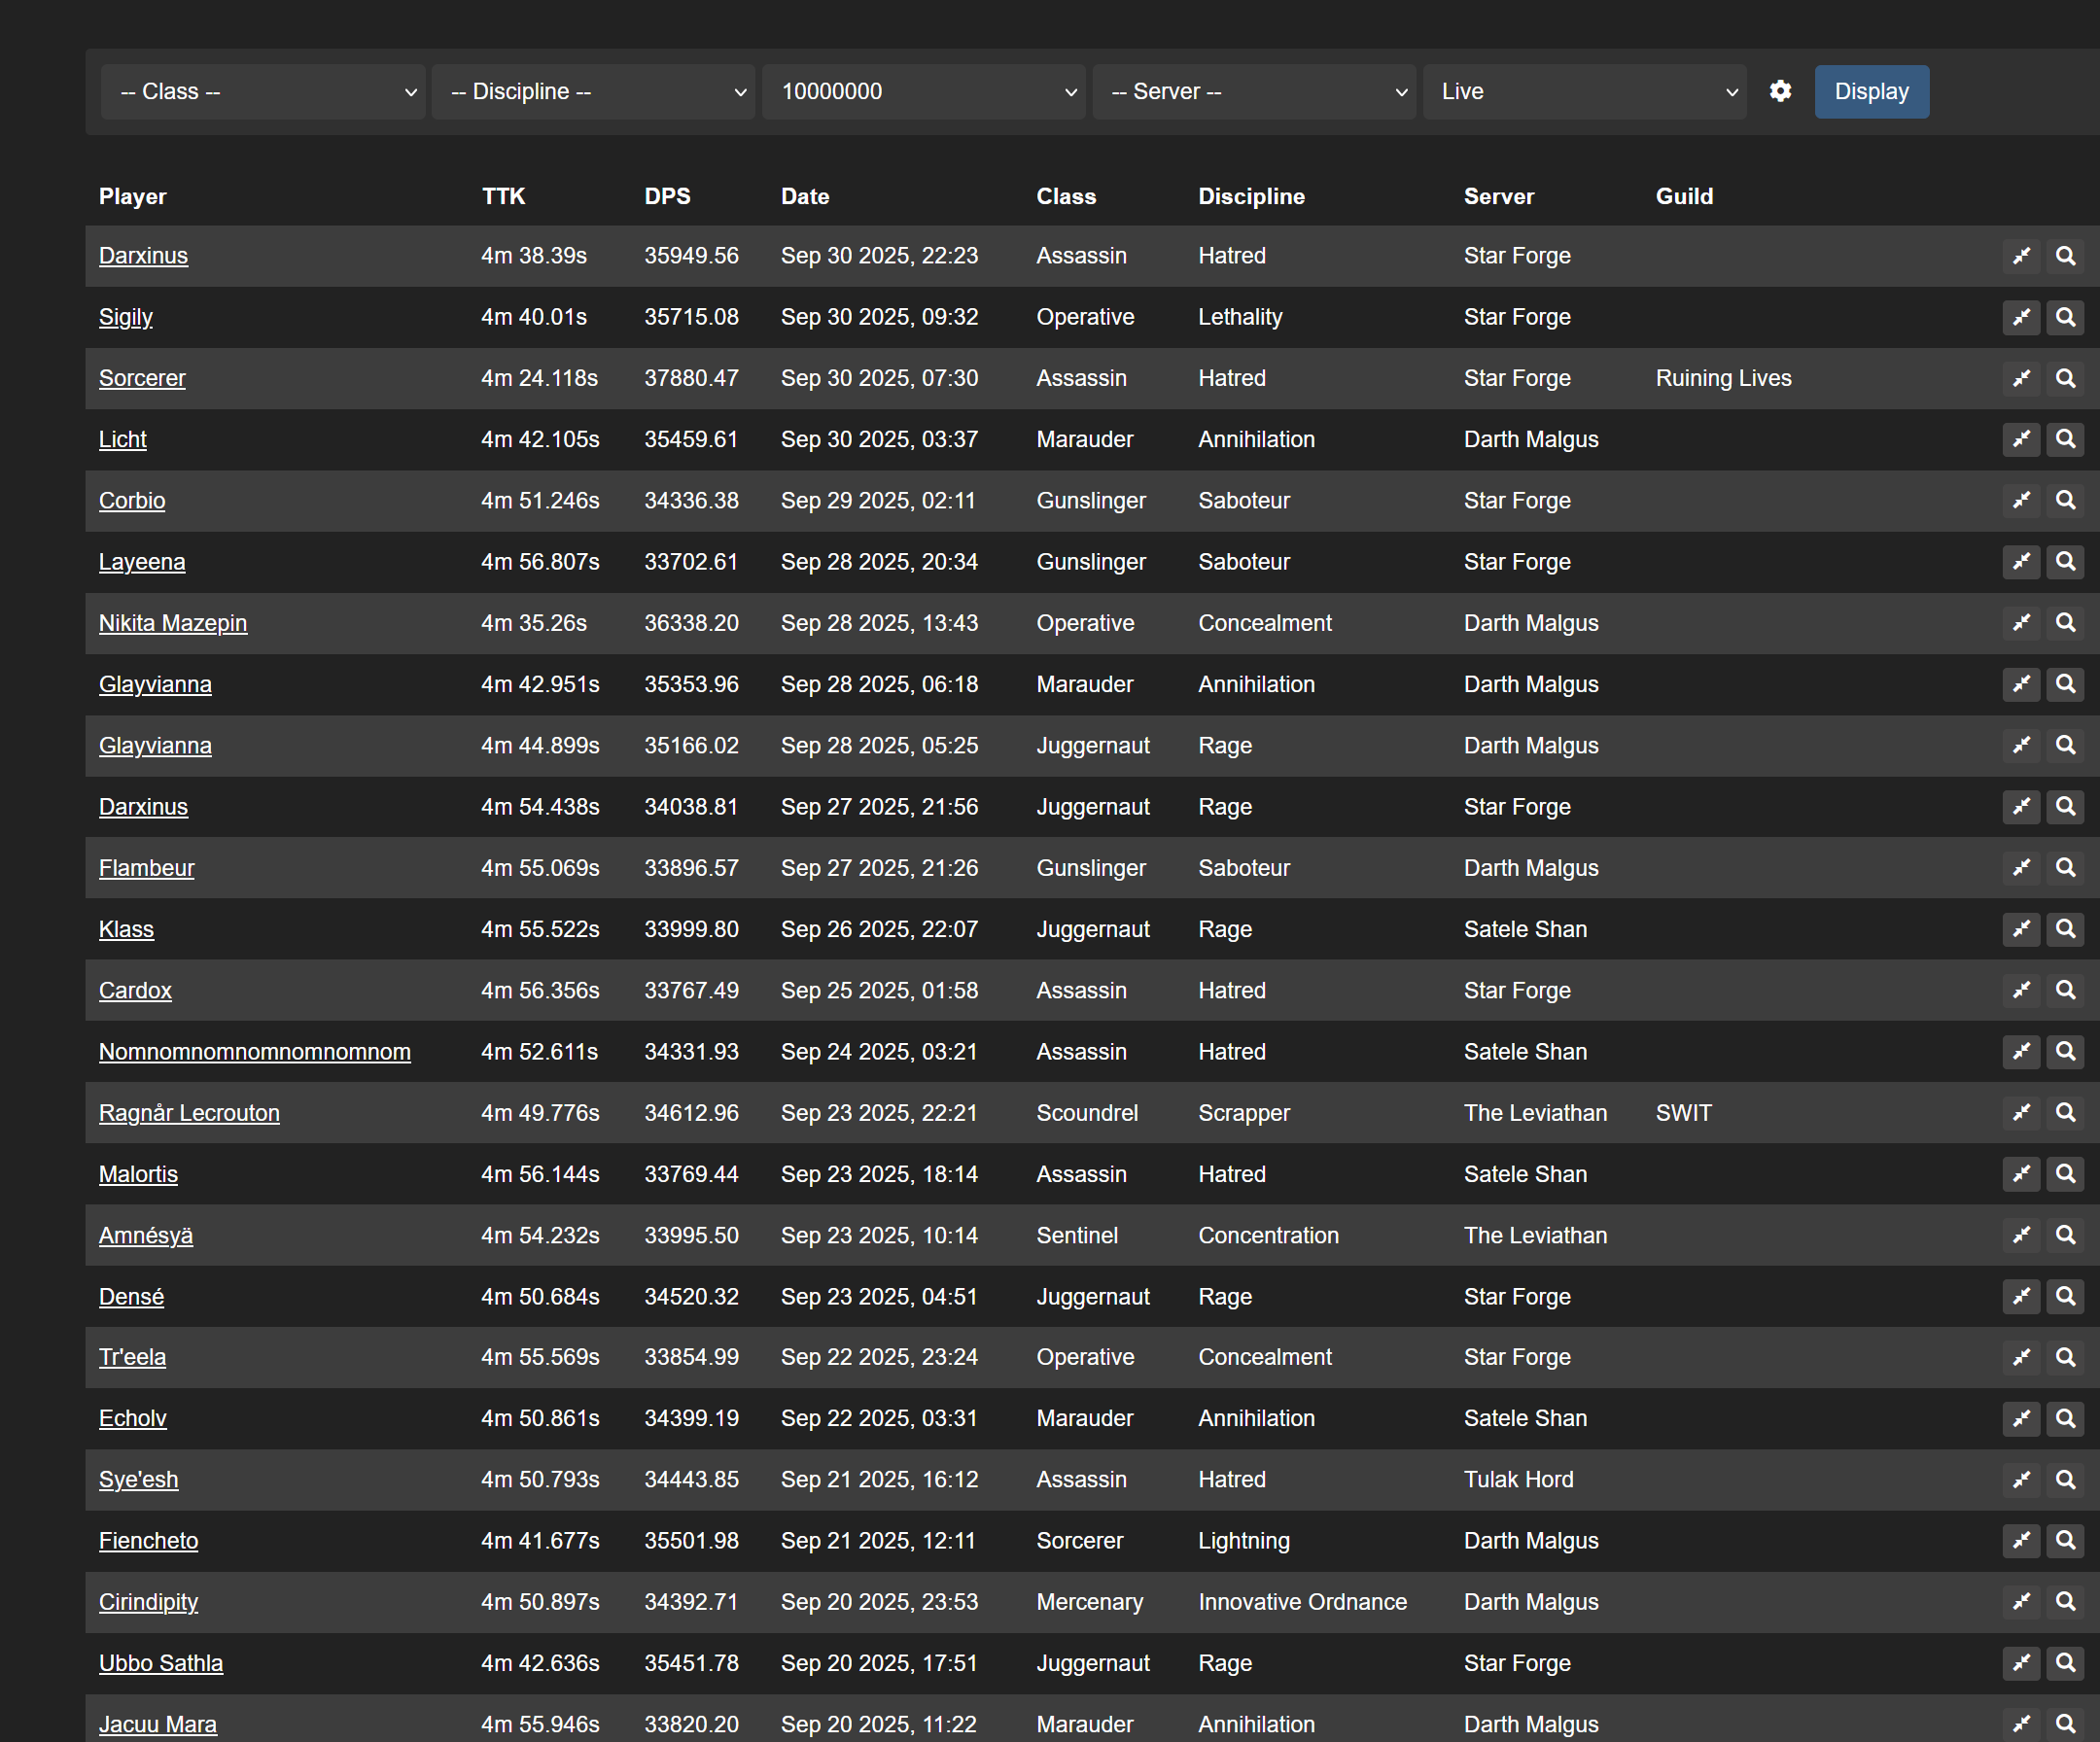Open the 10000000 health dropdown
The image size is (2100, 1742).
[x=923, y=92]
